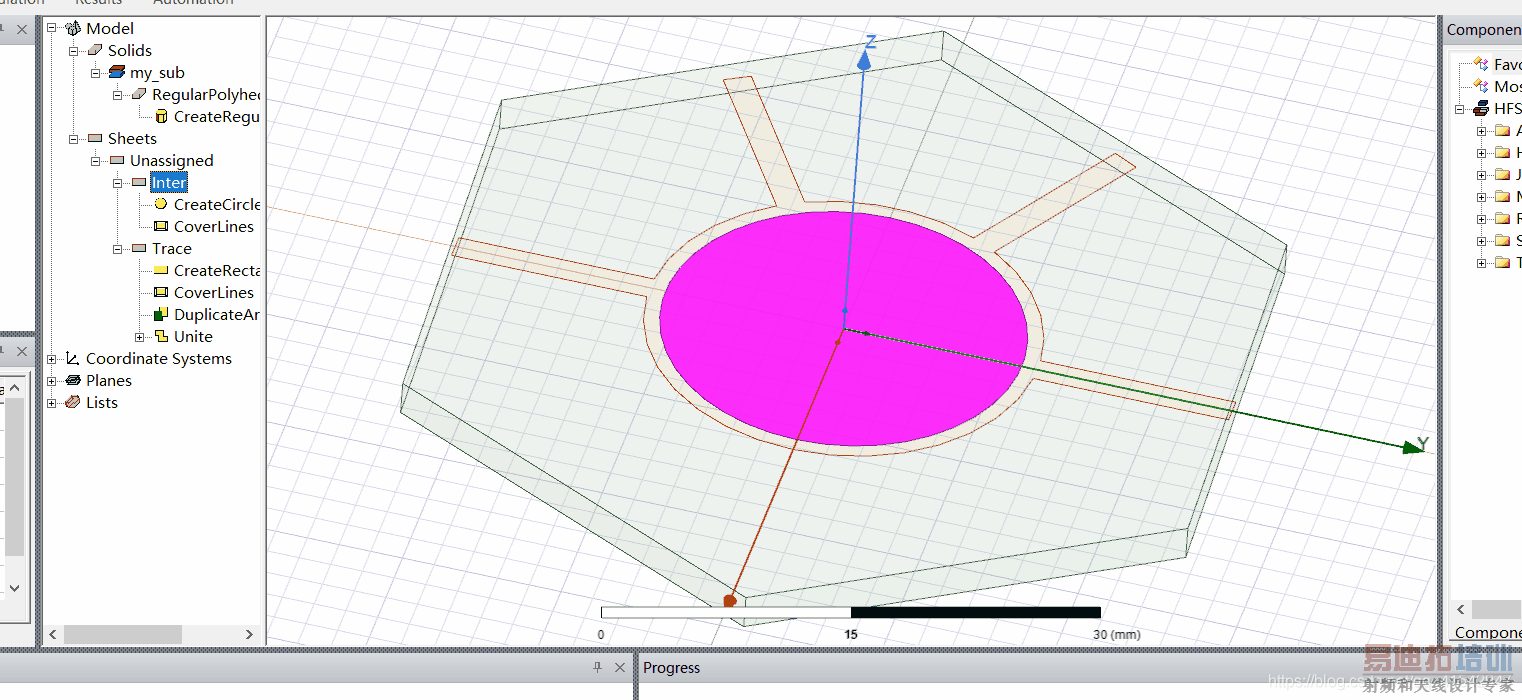1522x700 pixels.
Task: Click the Y axis label in viewport
Action: [1422, 442]
